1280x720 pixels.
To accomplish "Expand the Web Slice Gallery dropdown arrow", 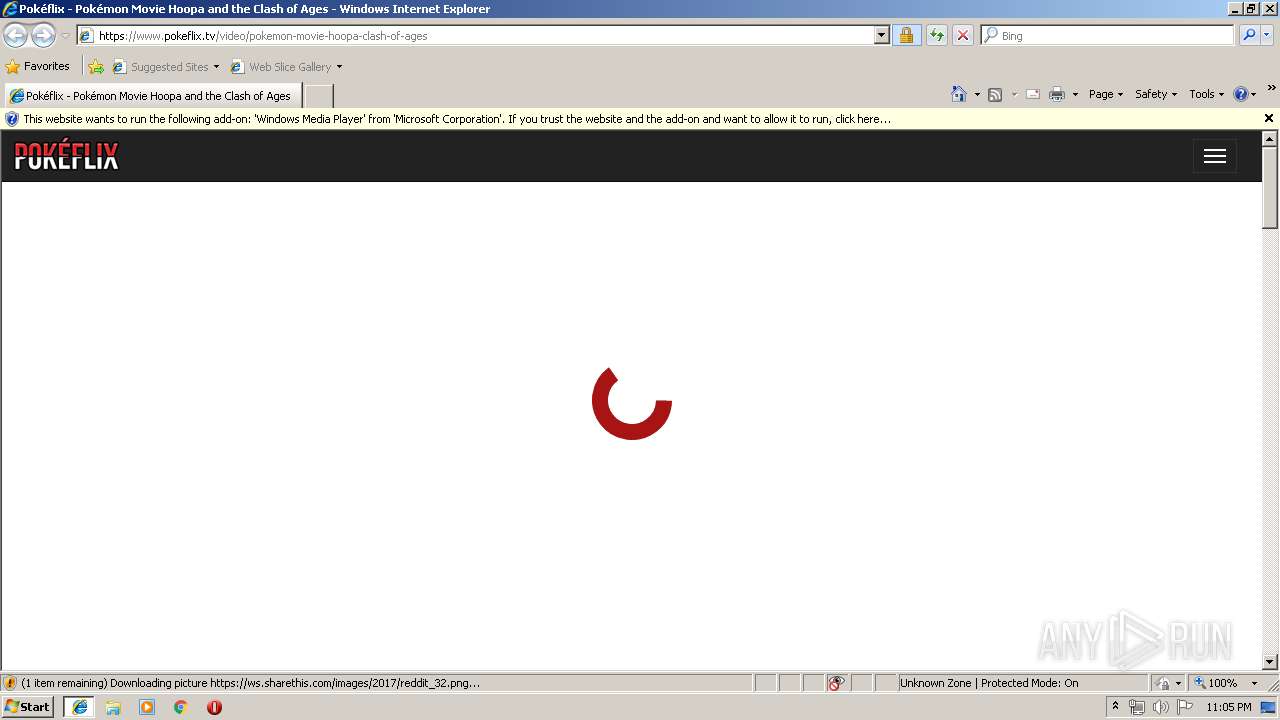I will point(339,67).
